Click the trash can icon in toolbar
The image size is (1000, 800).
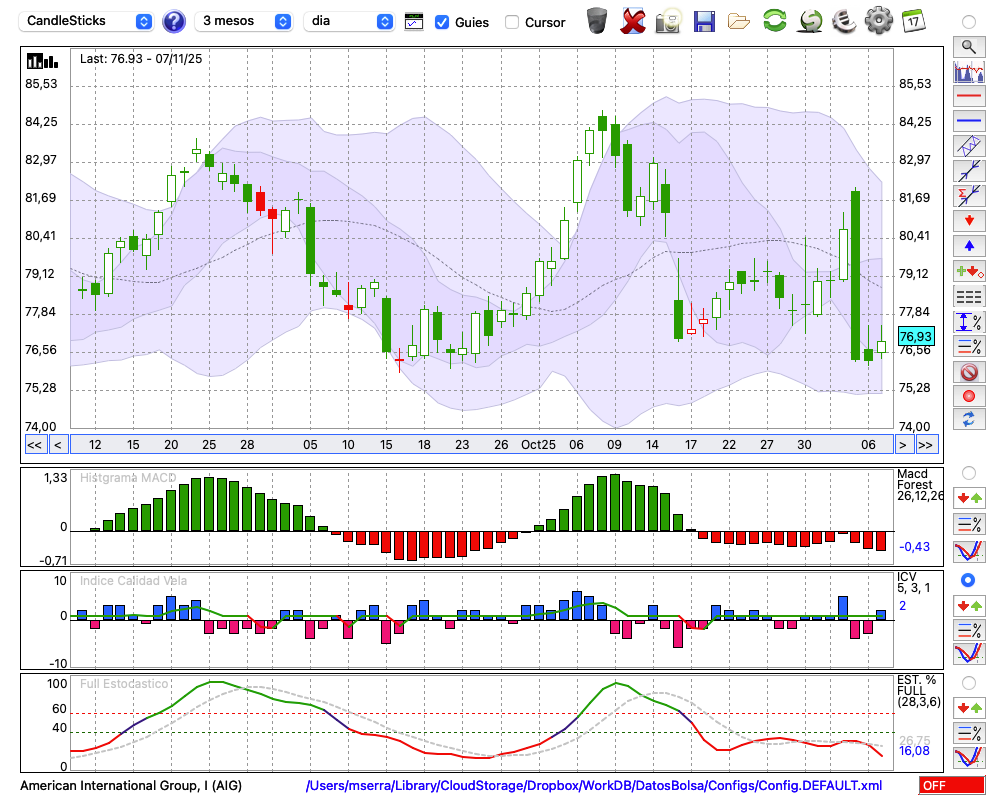click(597, 20)
